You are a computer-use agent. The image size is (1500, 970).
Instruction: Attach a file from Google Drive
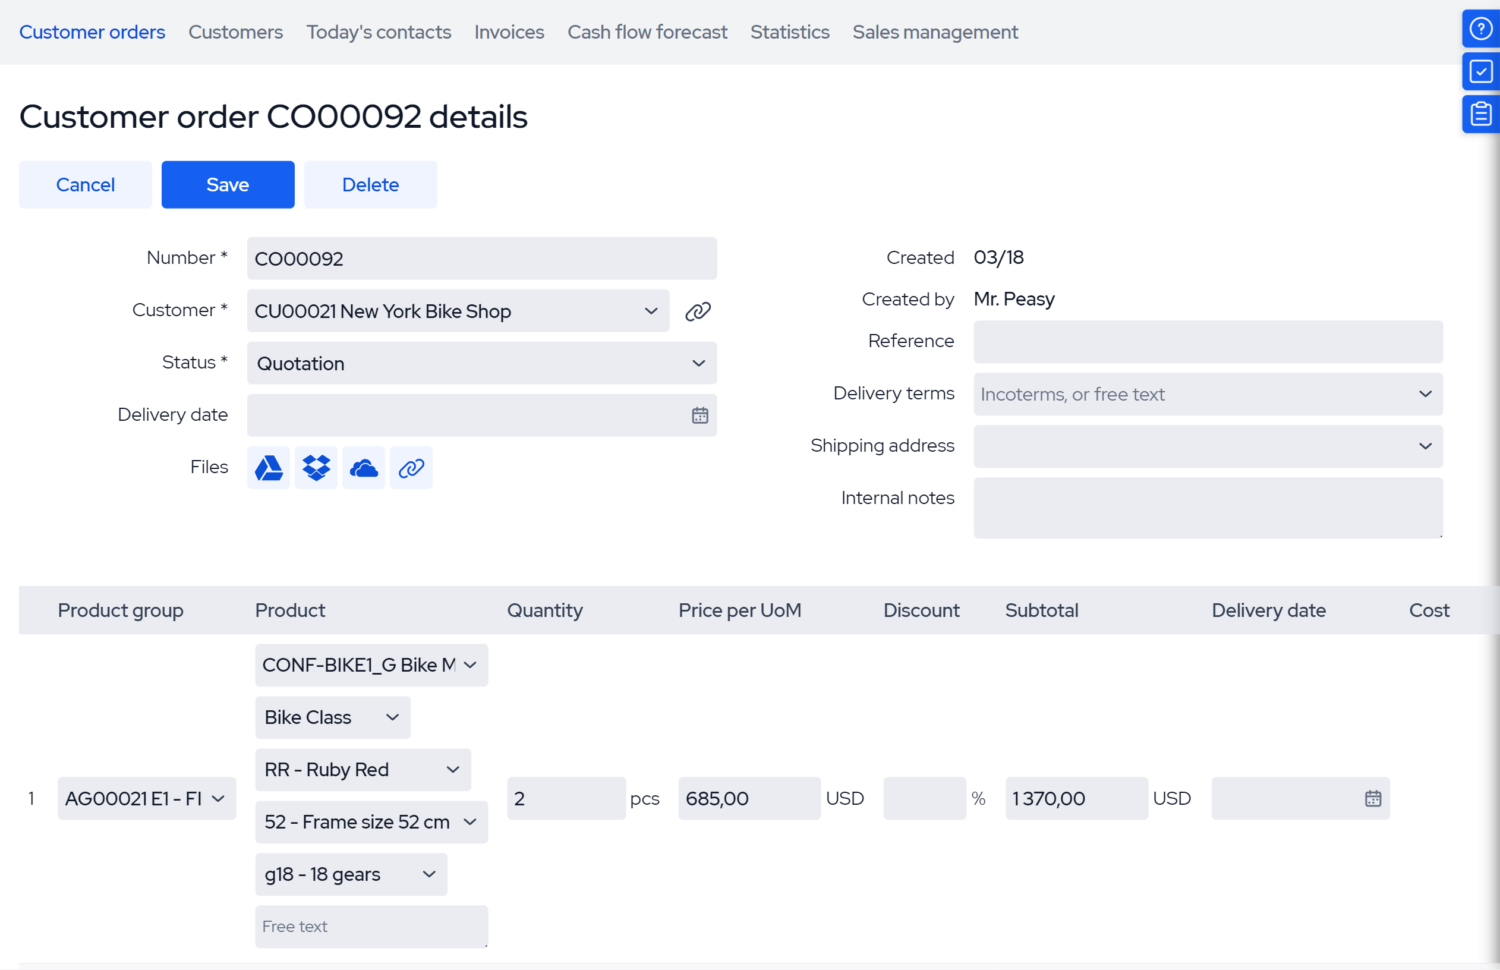click(268, 467)
